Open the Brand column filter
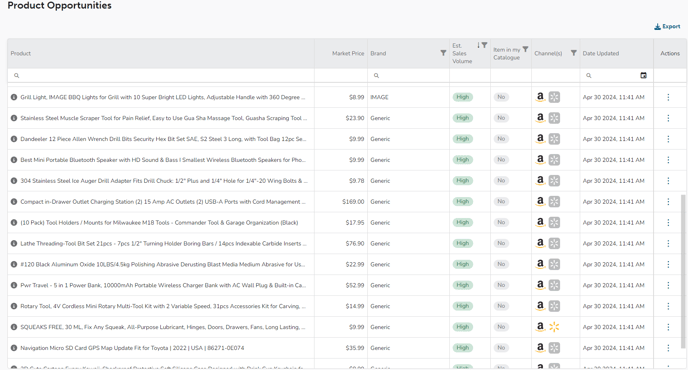This screenshot has width=688, height=370. click(x=443, y=53)
